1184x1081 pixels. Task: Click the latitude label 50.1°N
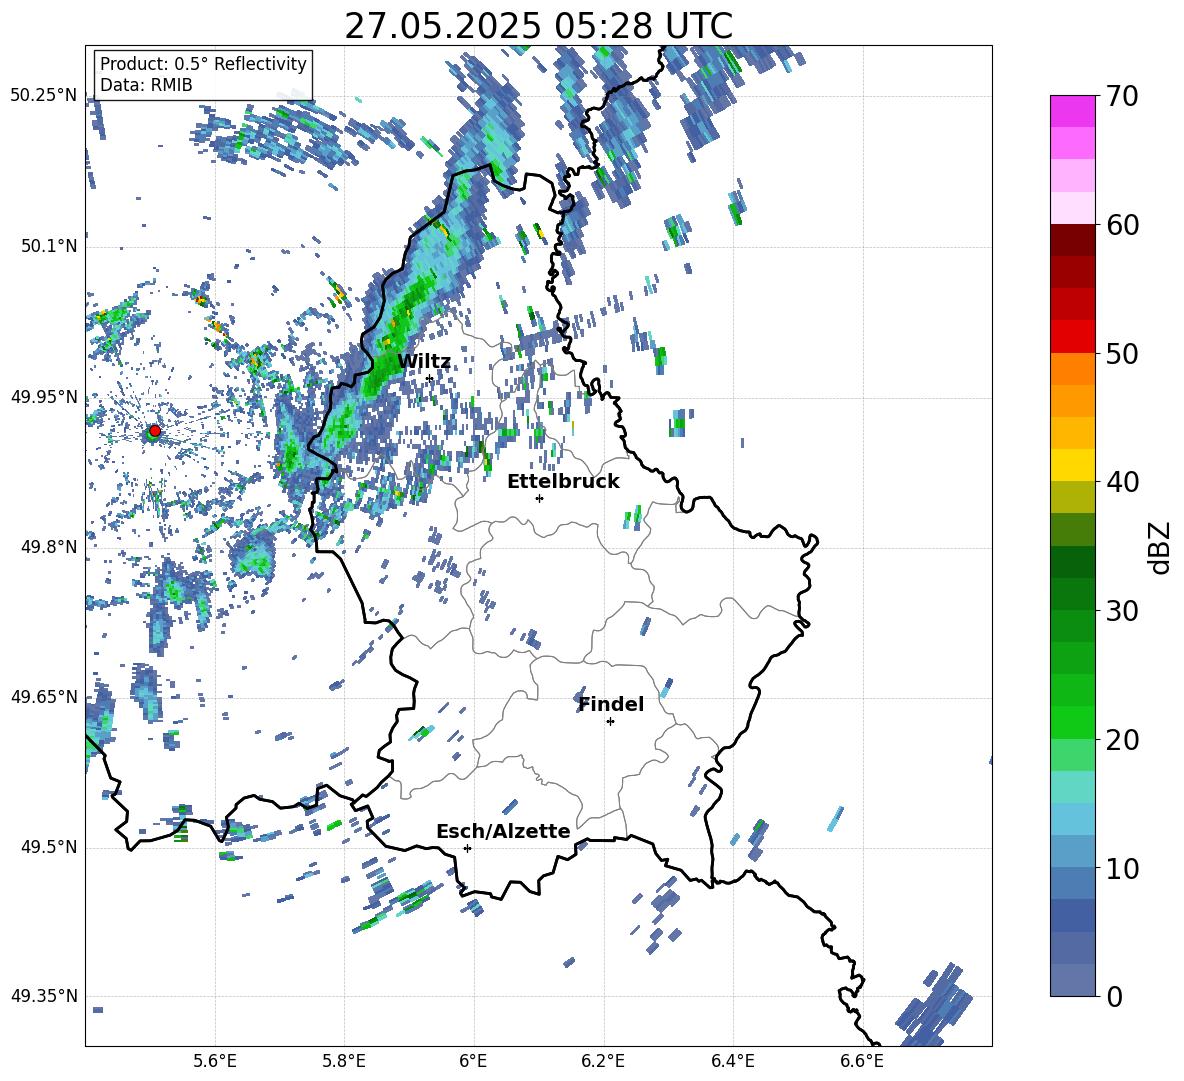click(49, 246)
